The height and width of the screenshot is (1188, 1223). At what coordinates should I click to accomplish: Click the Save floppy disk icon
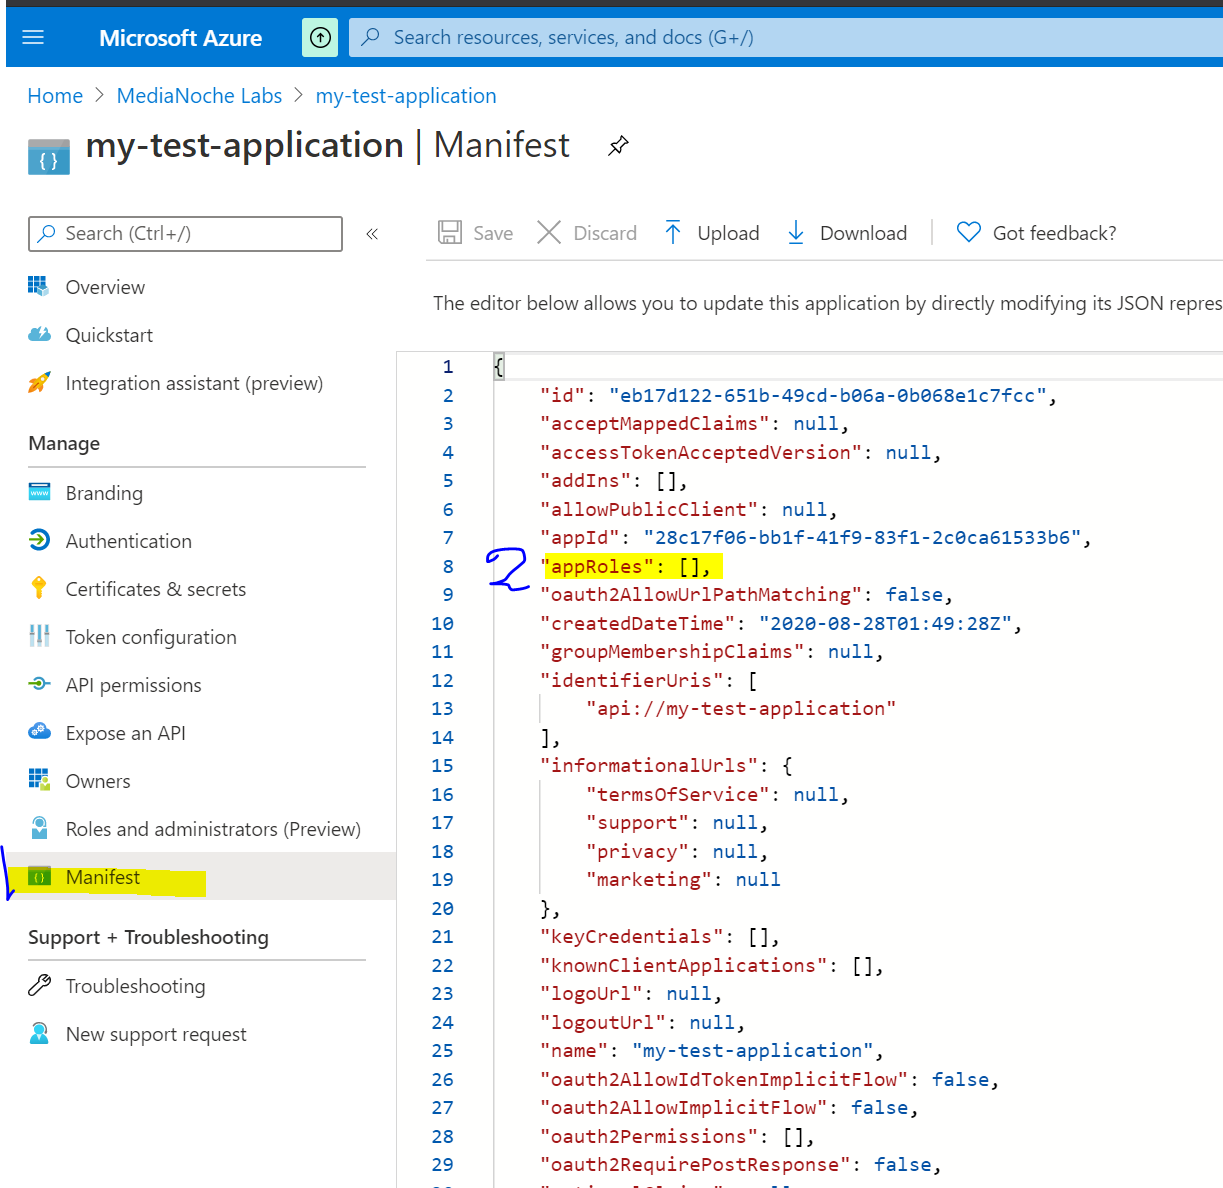coord(450,233)
